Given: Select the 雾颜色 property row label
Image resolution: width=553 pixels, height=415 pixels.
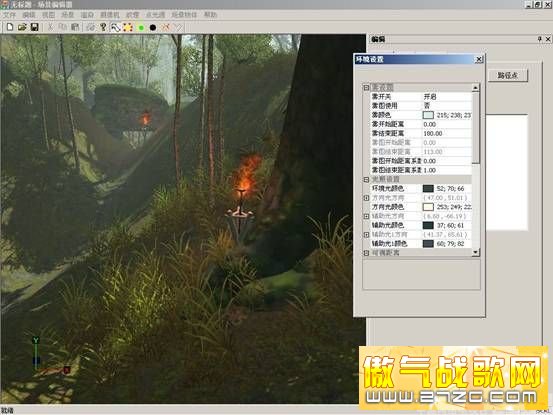Looking at the screenshot, I should (x=381, y=115).
